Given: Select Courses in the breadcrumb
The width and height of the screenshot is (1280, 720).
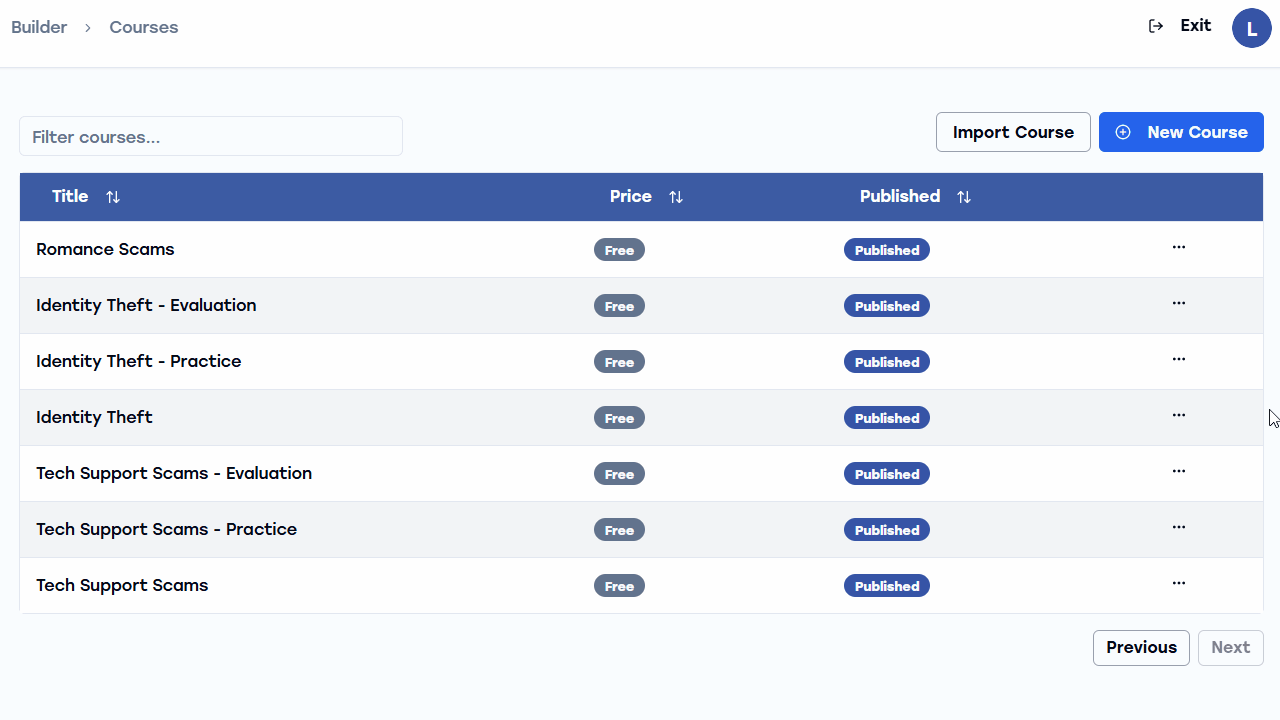Looking at the screenshot, I should pyautogui.click(x=144, y=28).
